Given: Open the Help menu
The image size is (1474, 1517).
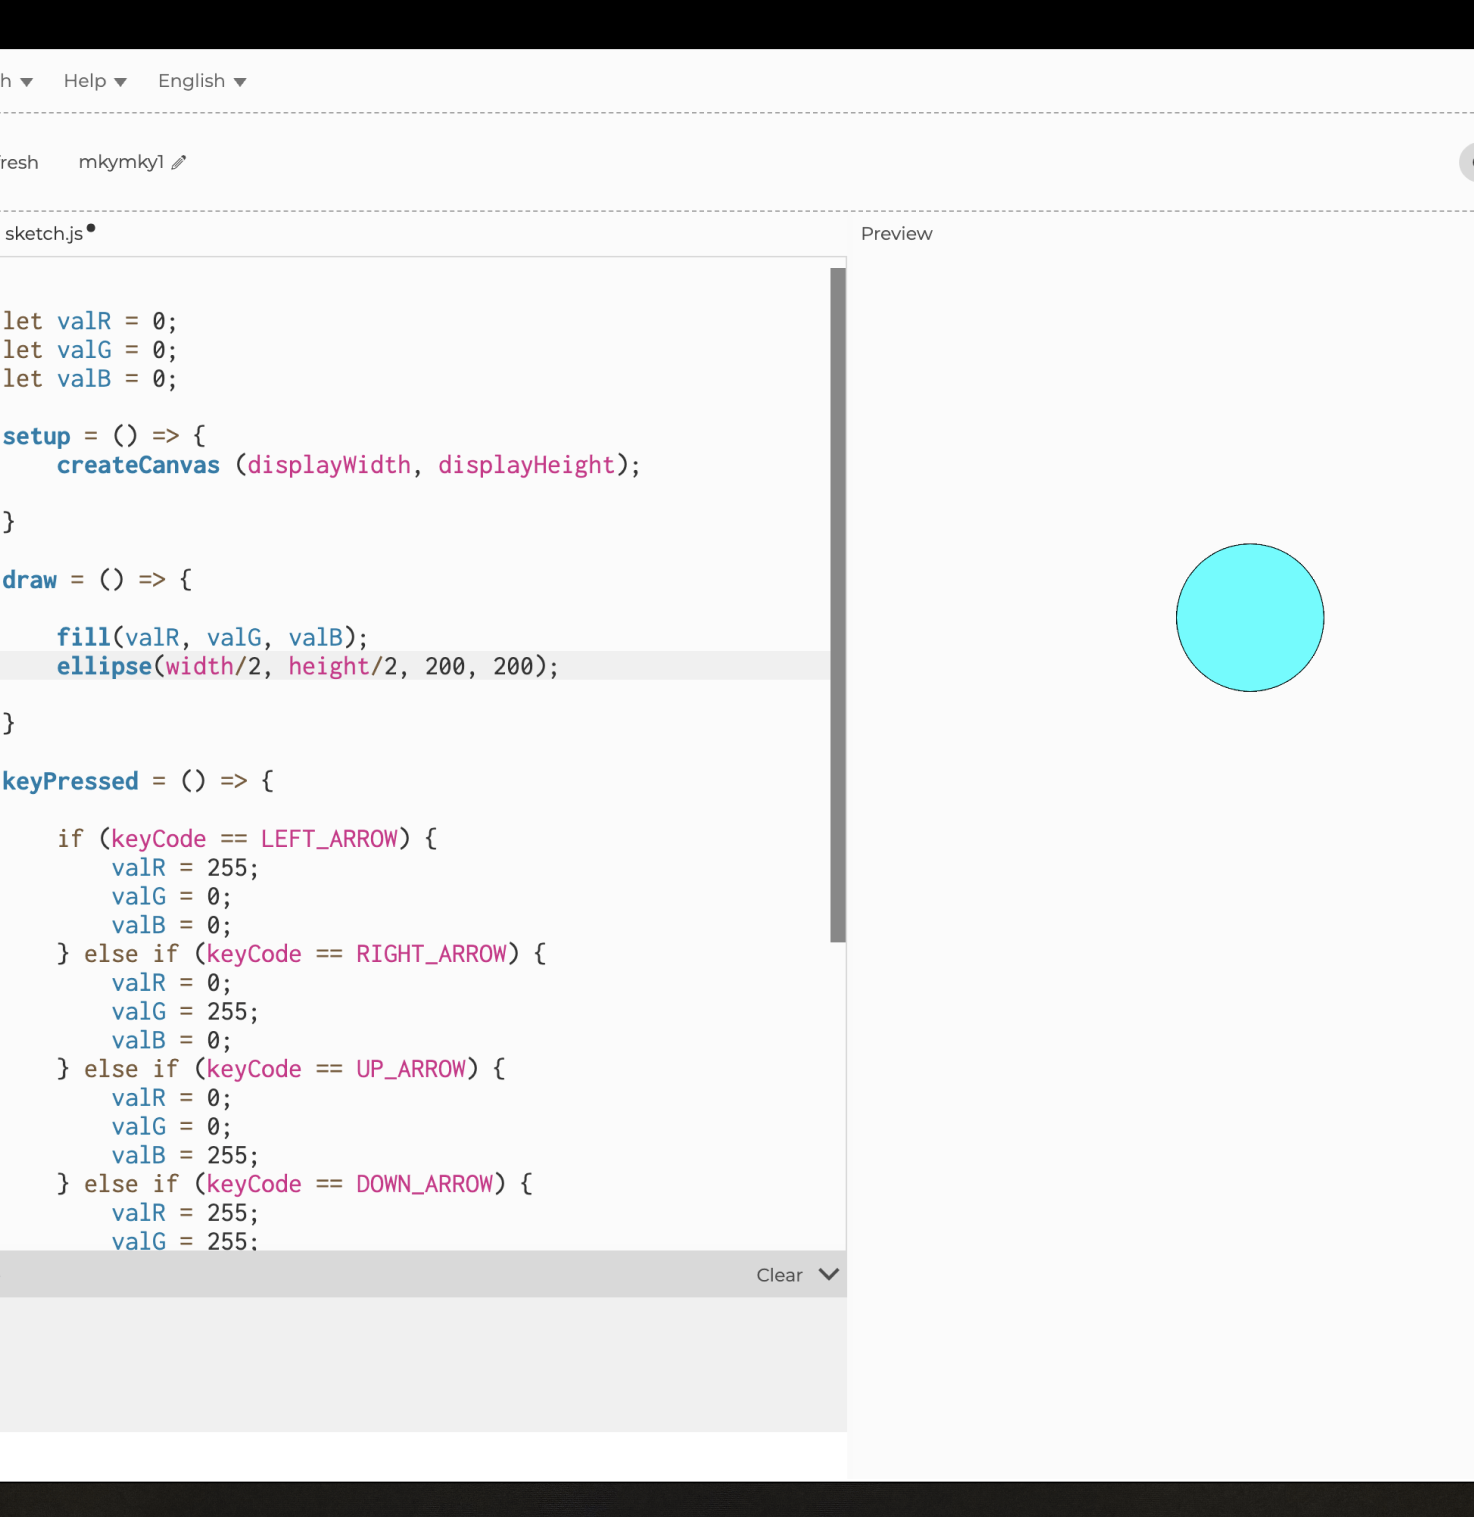Looking at the screenshot, I should point(95,81).
